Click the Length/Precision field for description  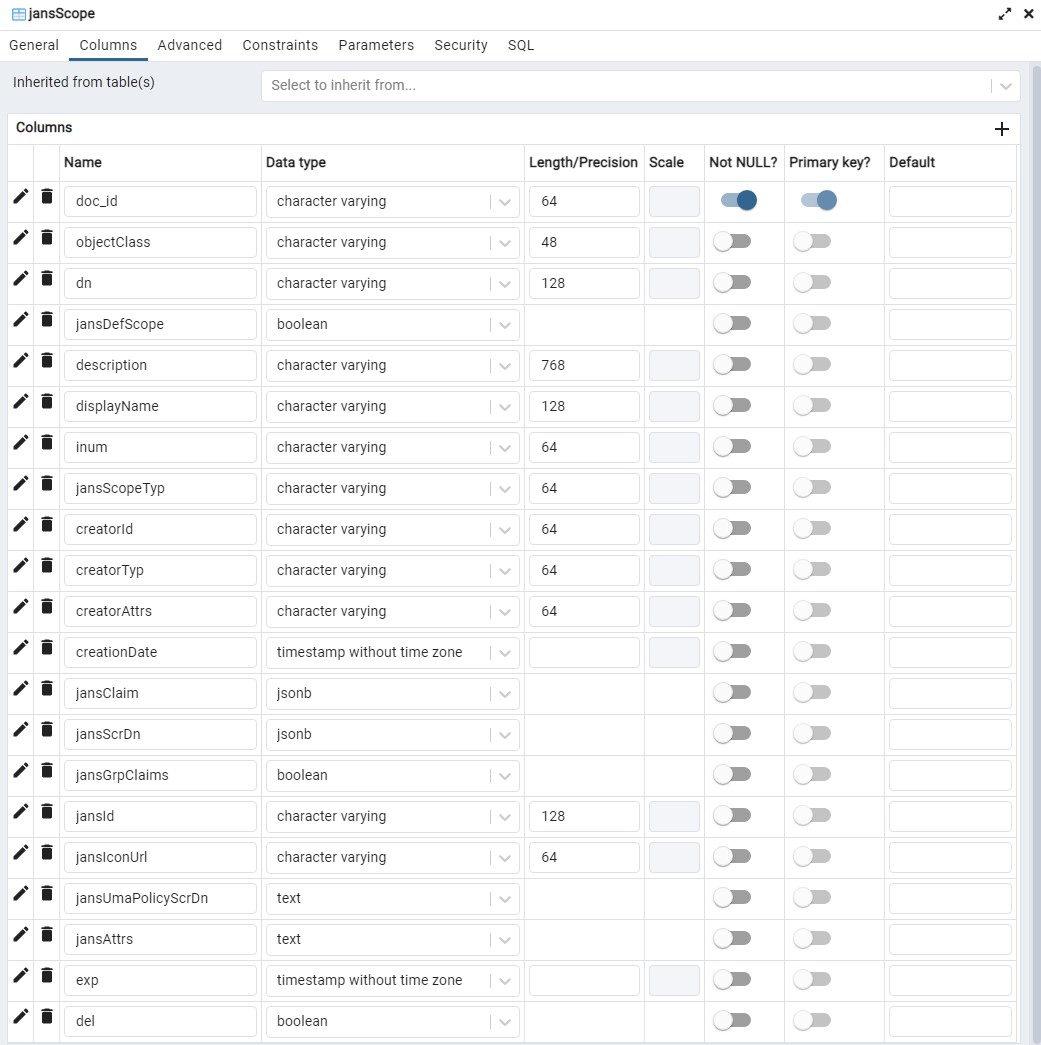[x=584, y=365]
